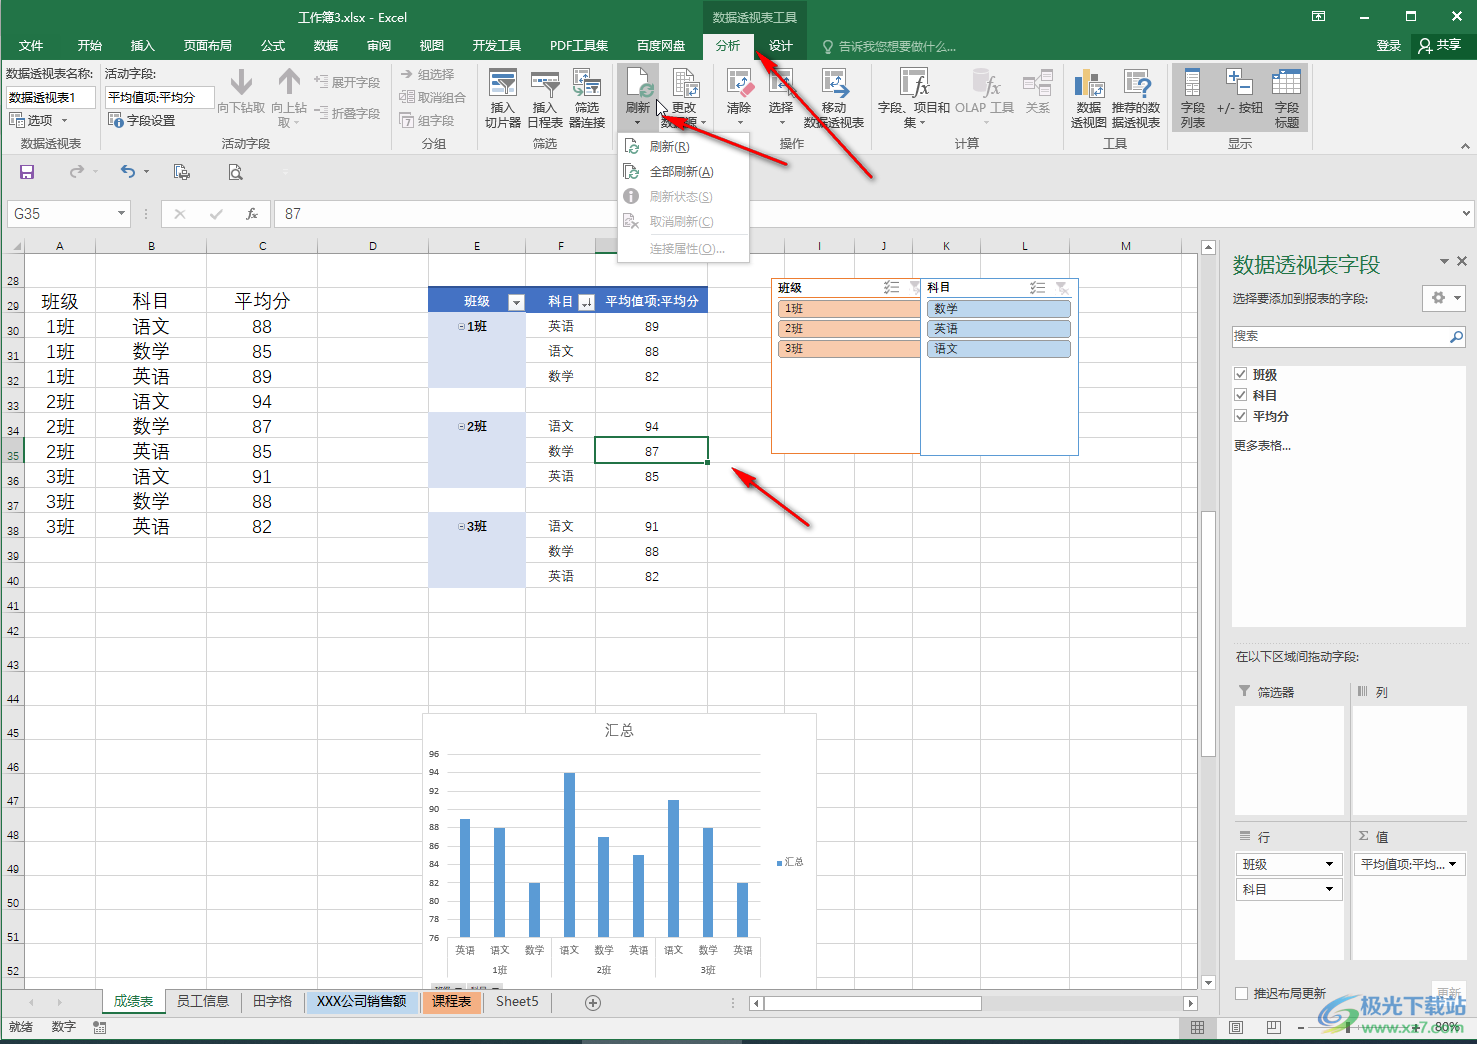Toggle the Field Headers display
The width and height of the screenshot is (1477, 1044).
1287,98
